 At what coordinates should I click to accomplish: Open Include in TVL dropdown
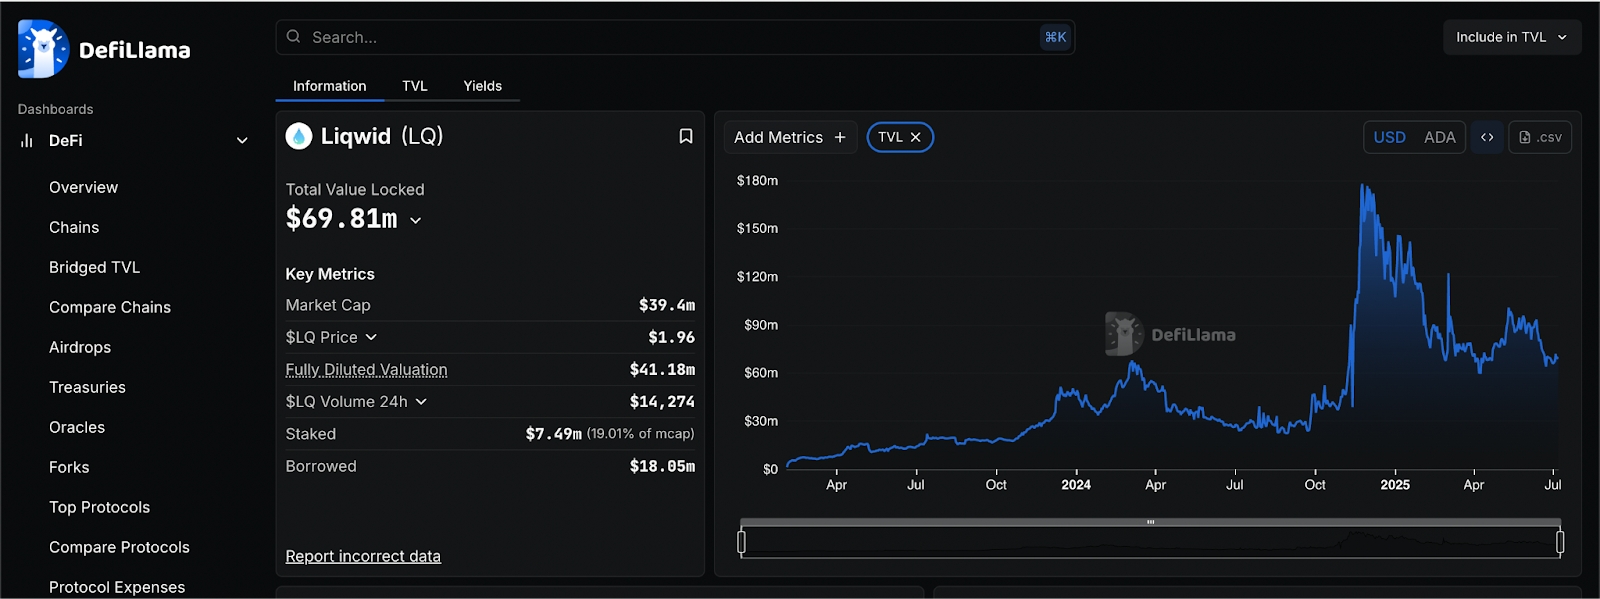pos(1512,37)
